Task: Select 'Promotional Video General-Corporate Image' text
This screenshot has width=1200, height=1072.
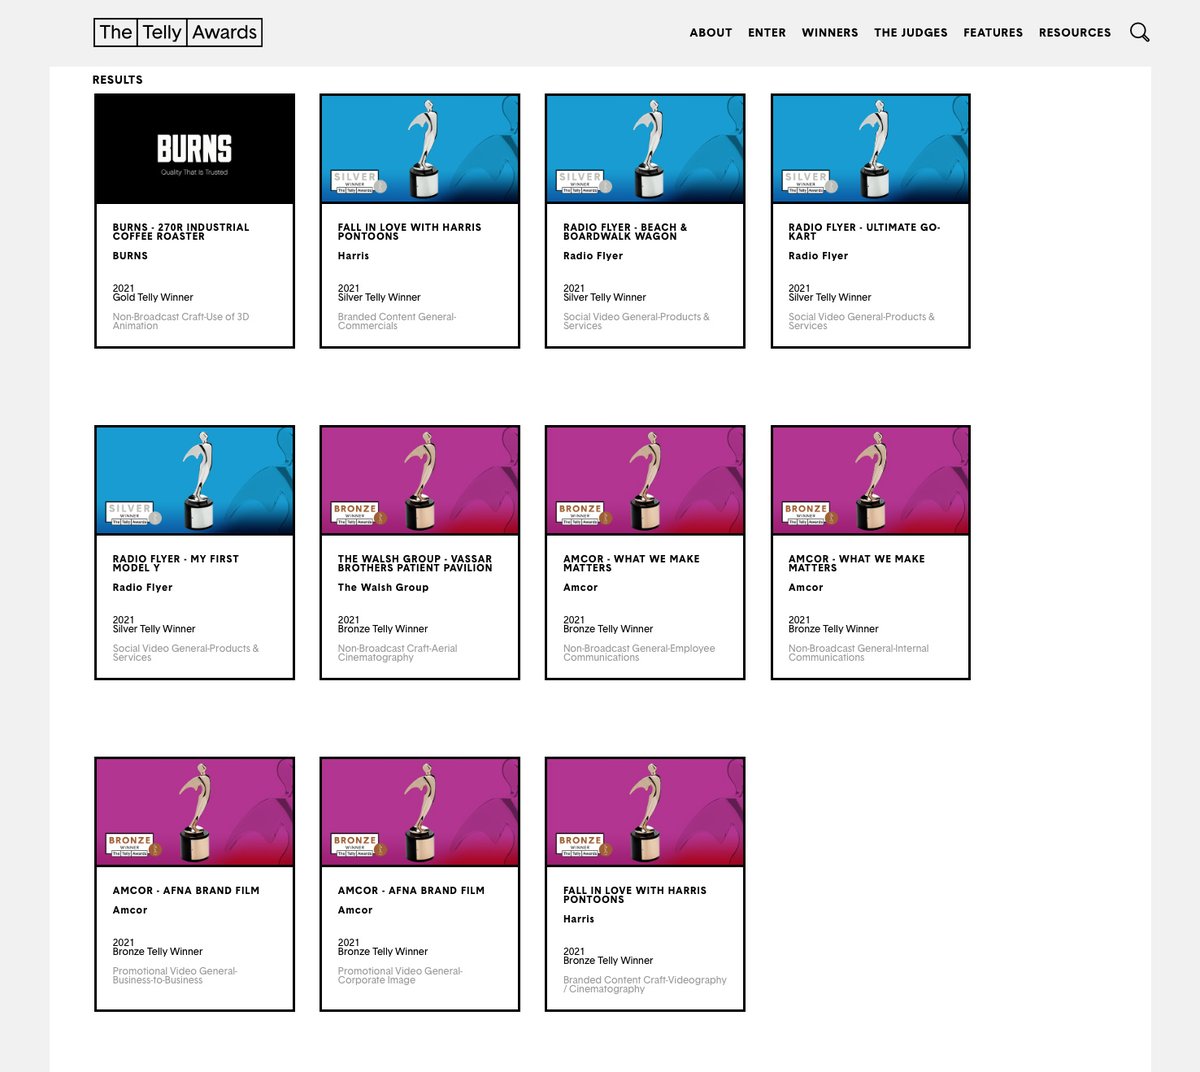Action: pos(400,976)
